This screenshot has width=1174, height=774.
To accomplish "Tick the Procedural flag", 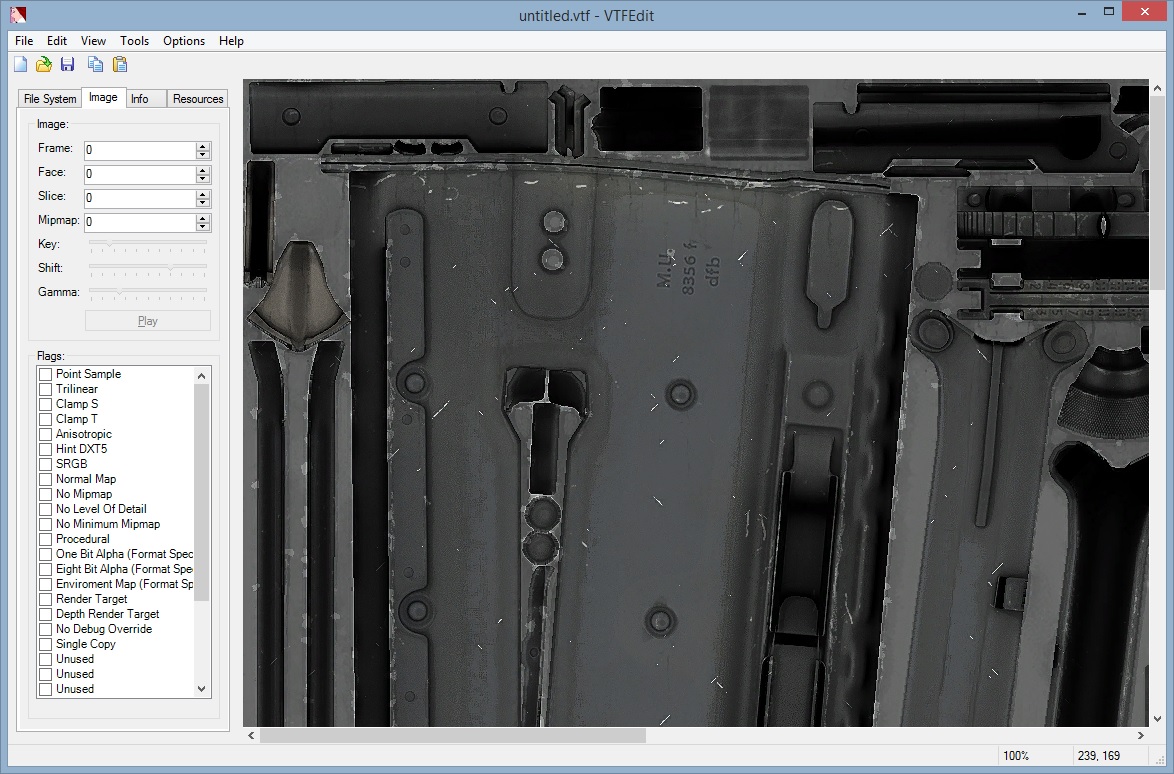I will (x=46, y=539).
